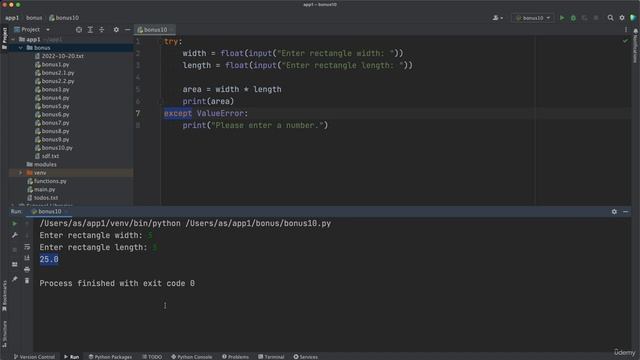This screenshot has height=360, width=640.
Task: Rerun bonus10 in Run panel
Action: [15, 224]
